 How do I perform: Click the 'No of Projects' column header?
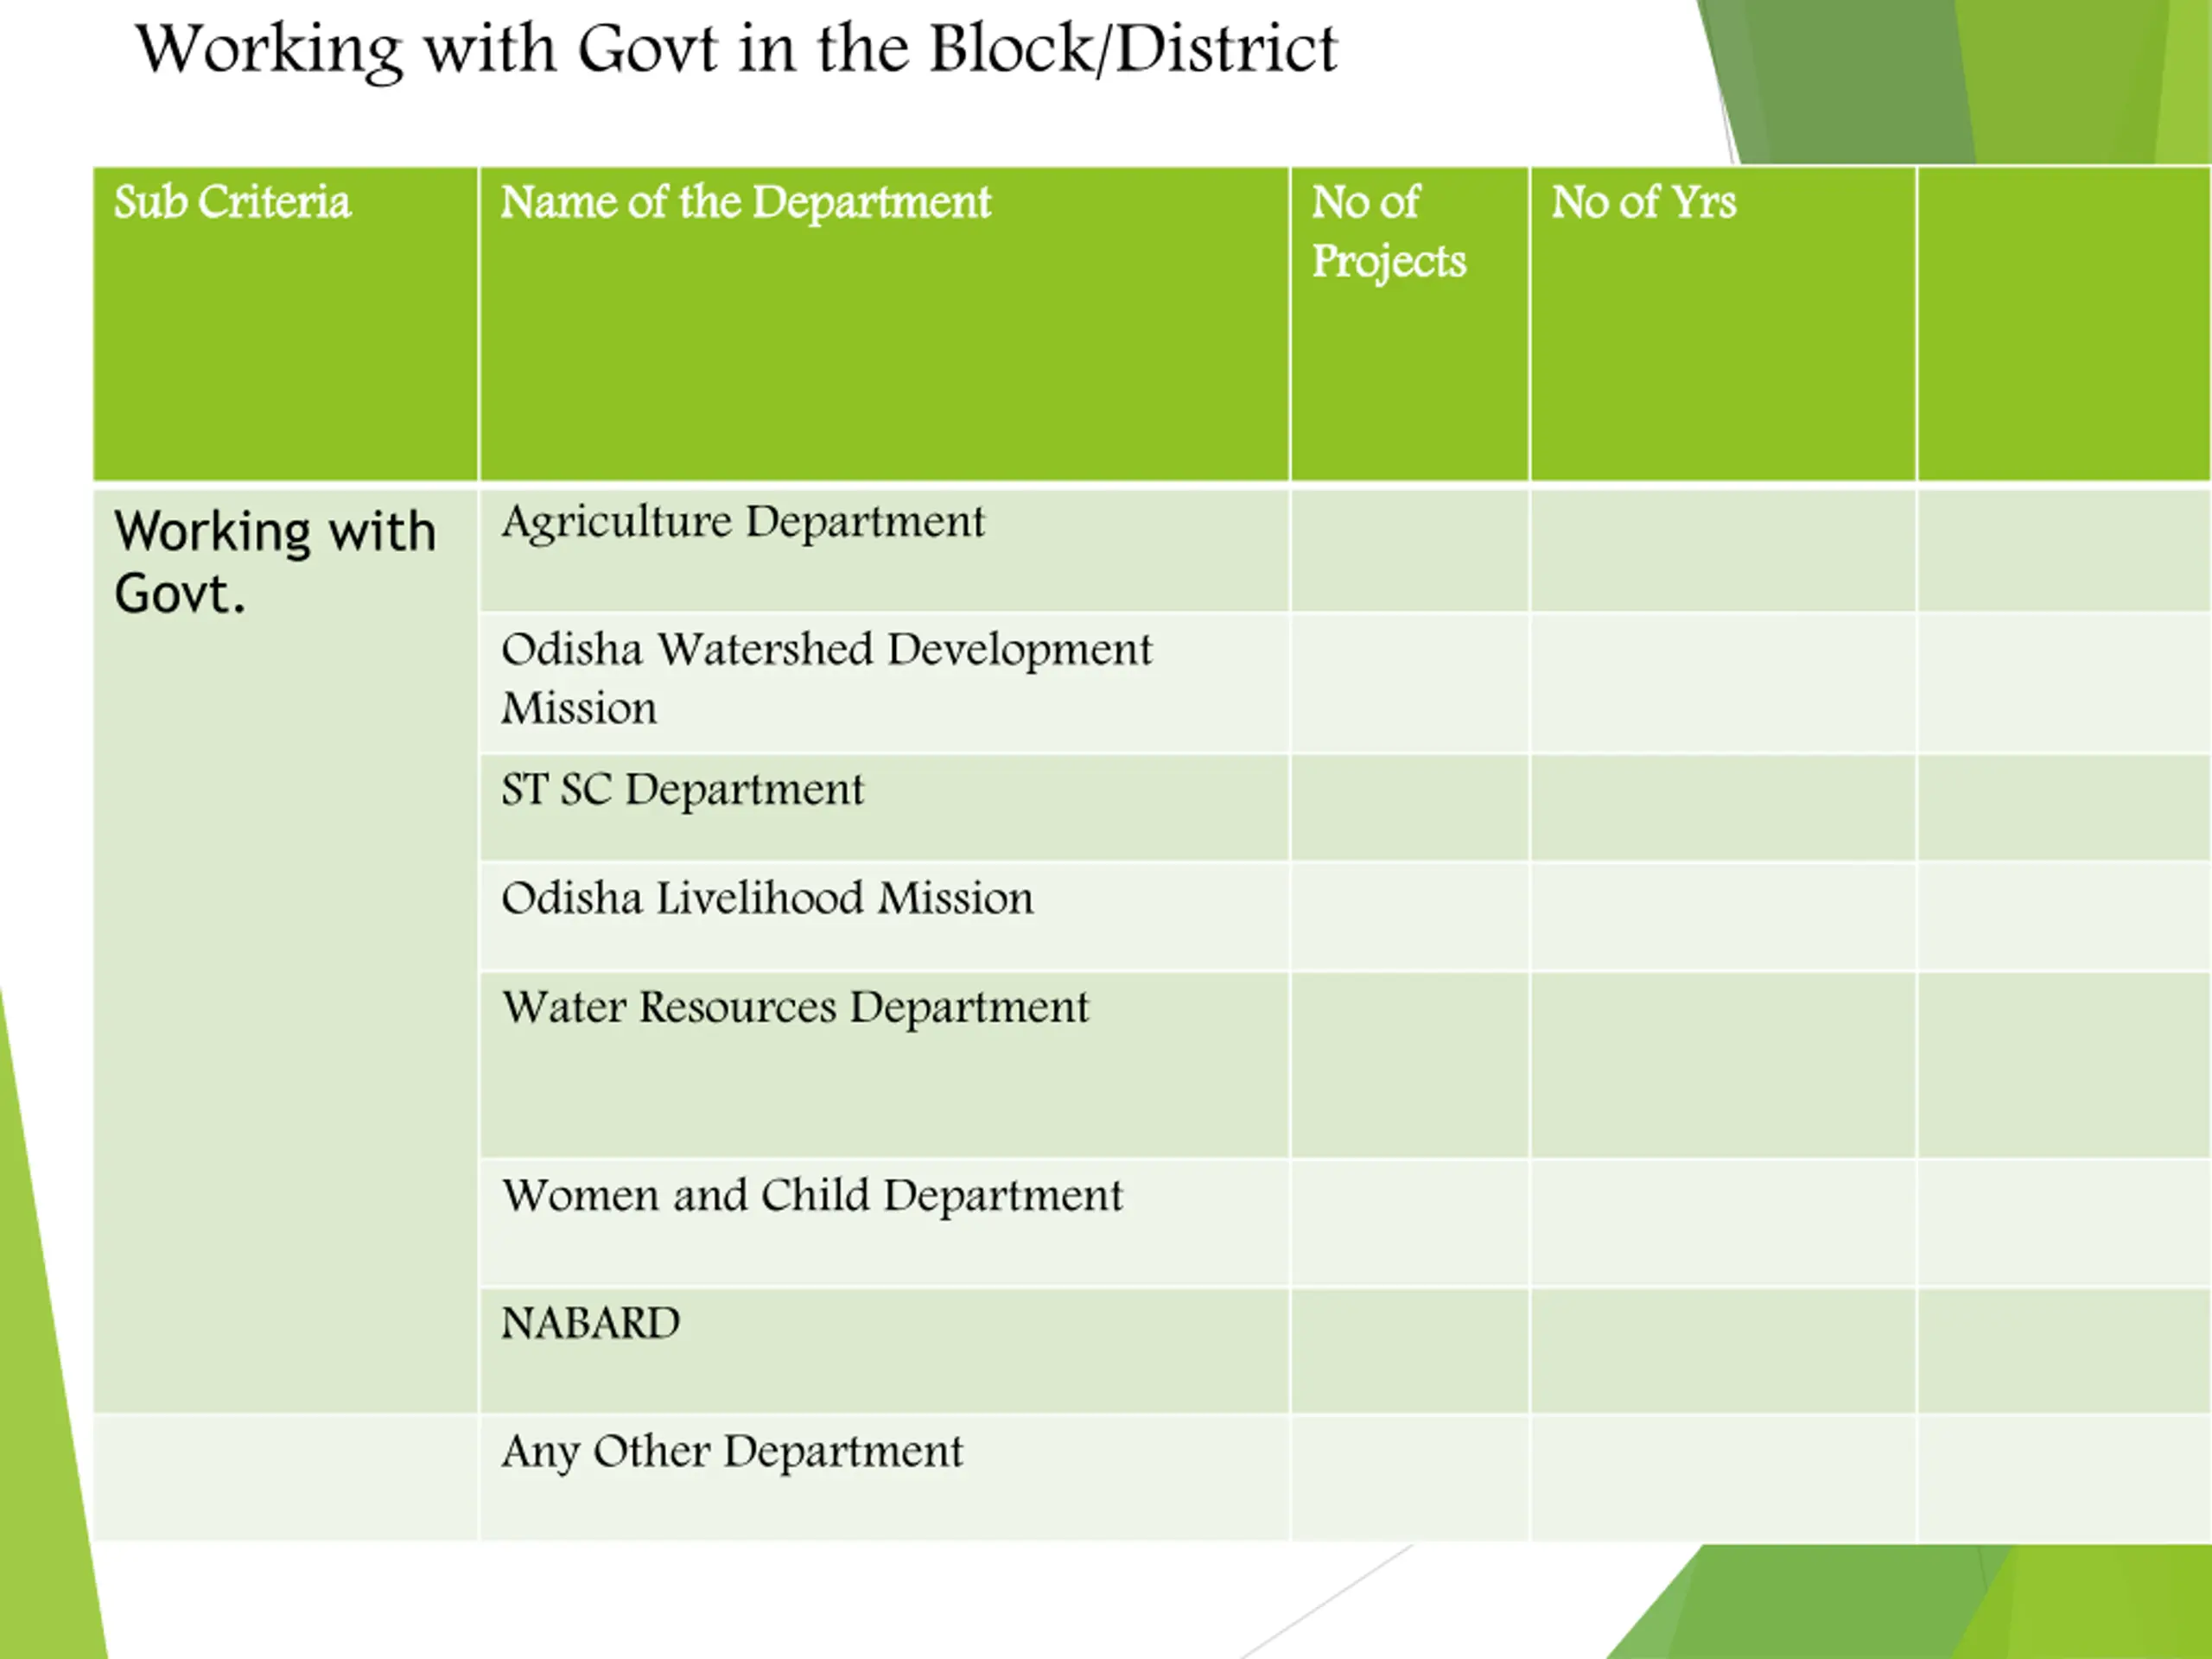1409,324
